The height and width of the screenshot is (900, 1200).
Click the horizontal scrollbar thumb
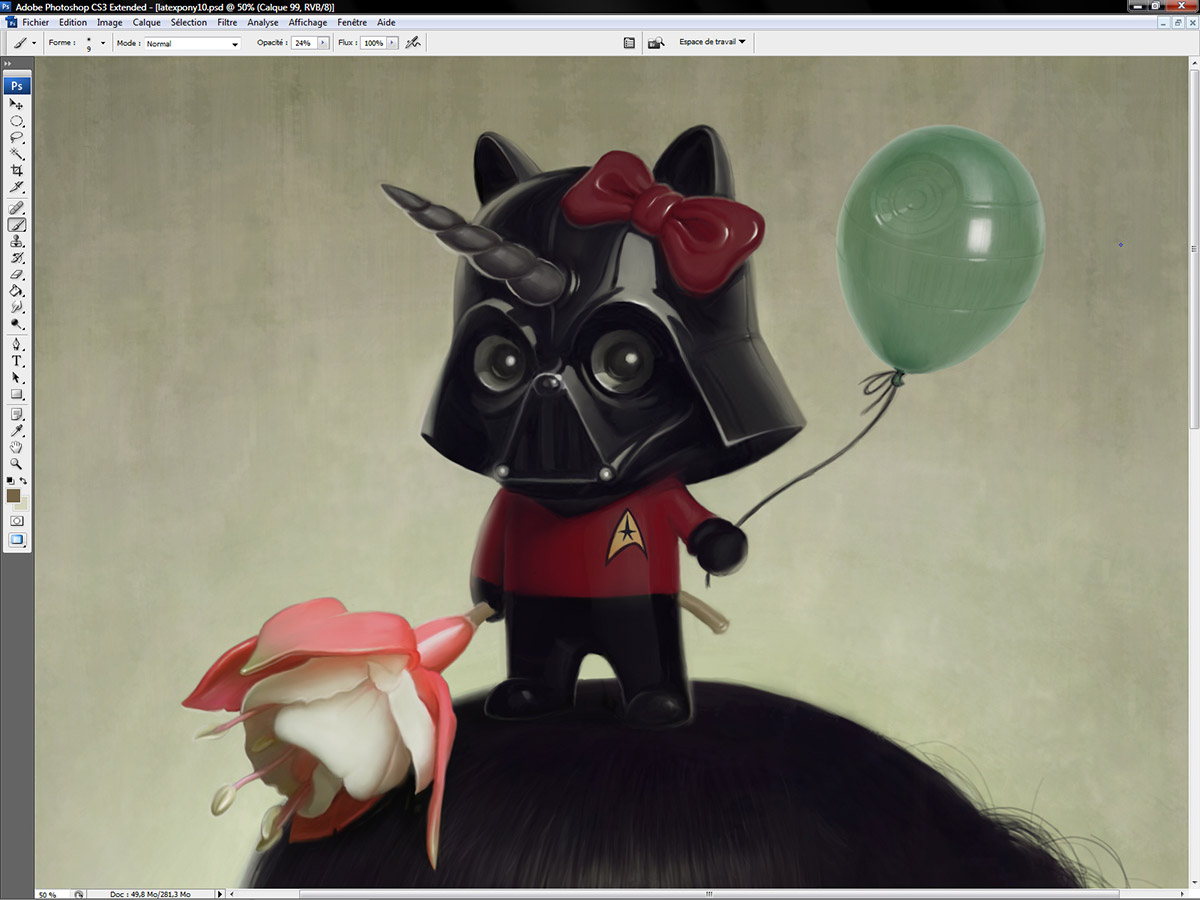710,894
